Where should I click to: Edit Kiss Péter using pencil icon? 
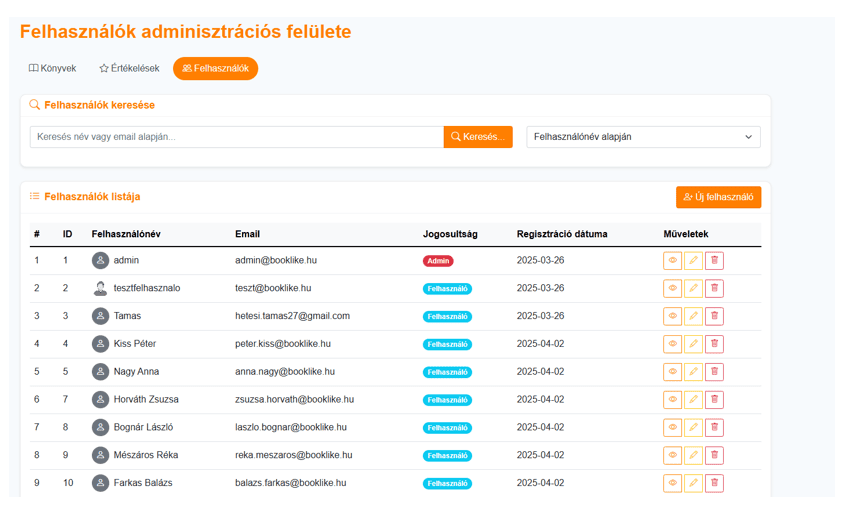click(x=693, y=344)
